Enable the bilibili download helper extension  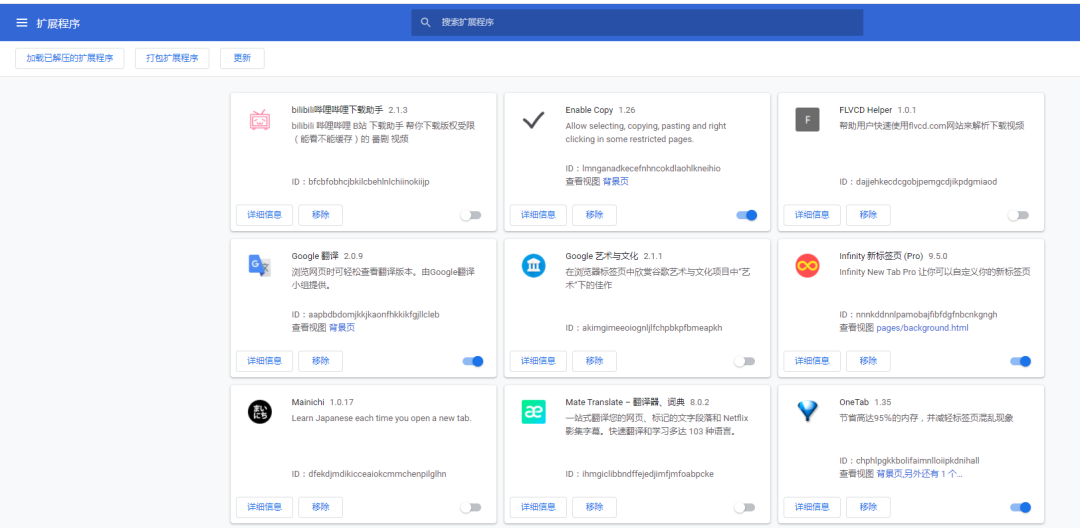tap(471, 215)
